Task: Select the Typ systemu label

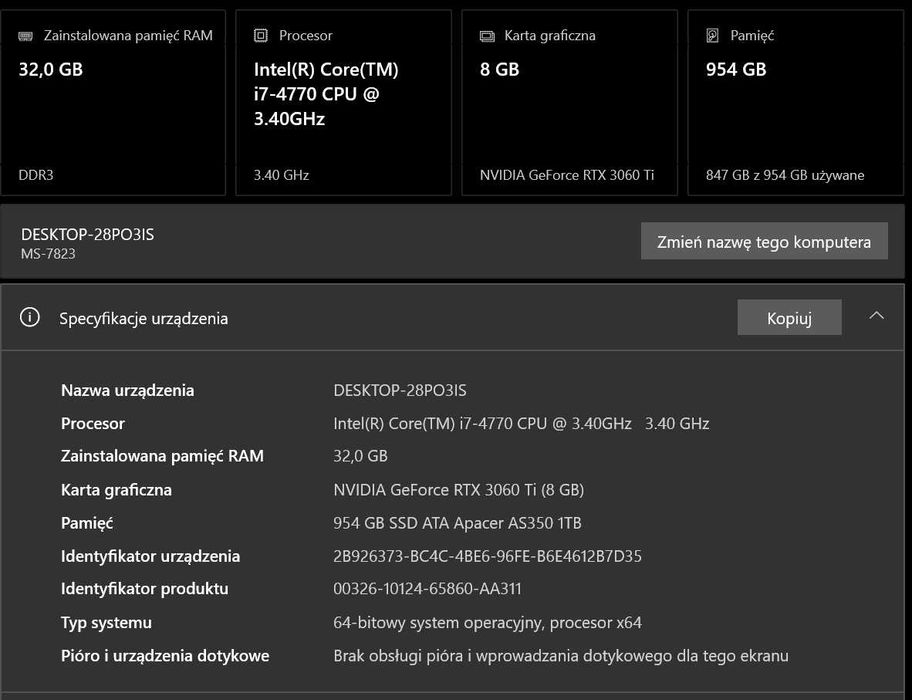Action: [x=106, y=623]
